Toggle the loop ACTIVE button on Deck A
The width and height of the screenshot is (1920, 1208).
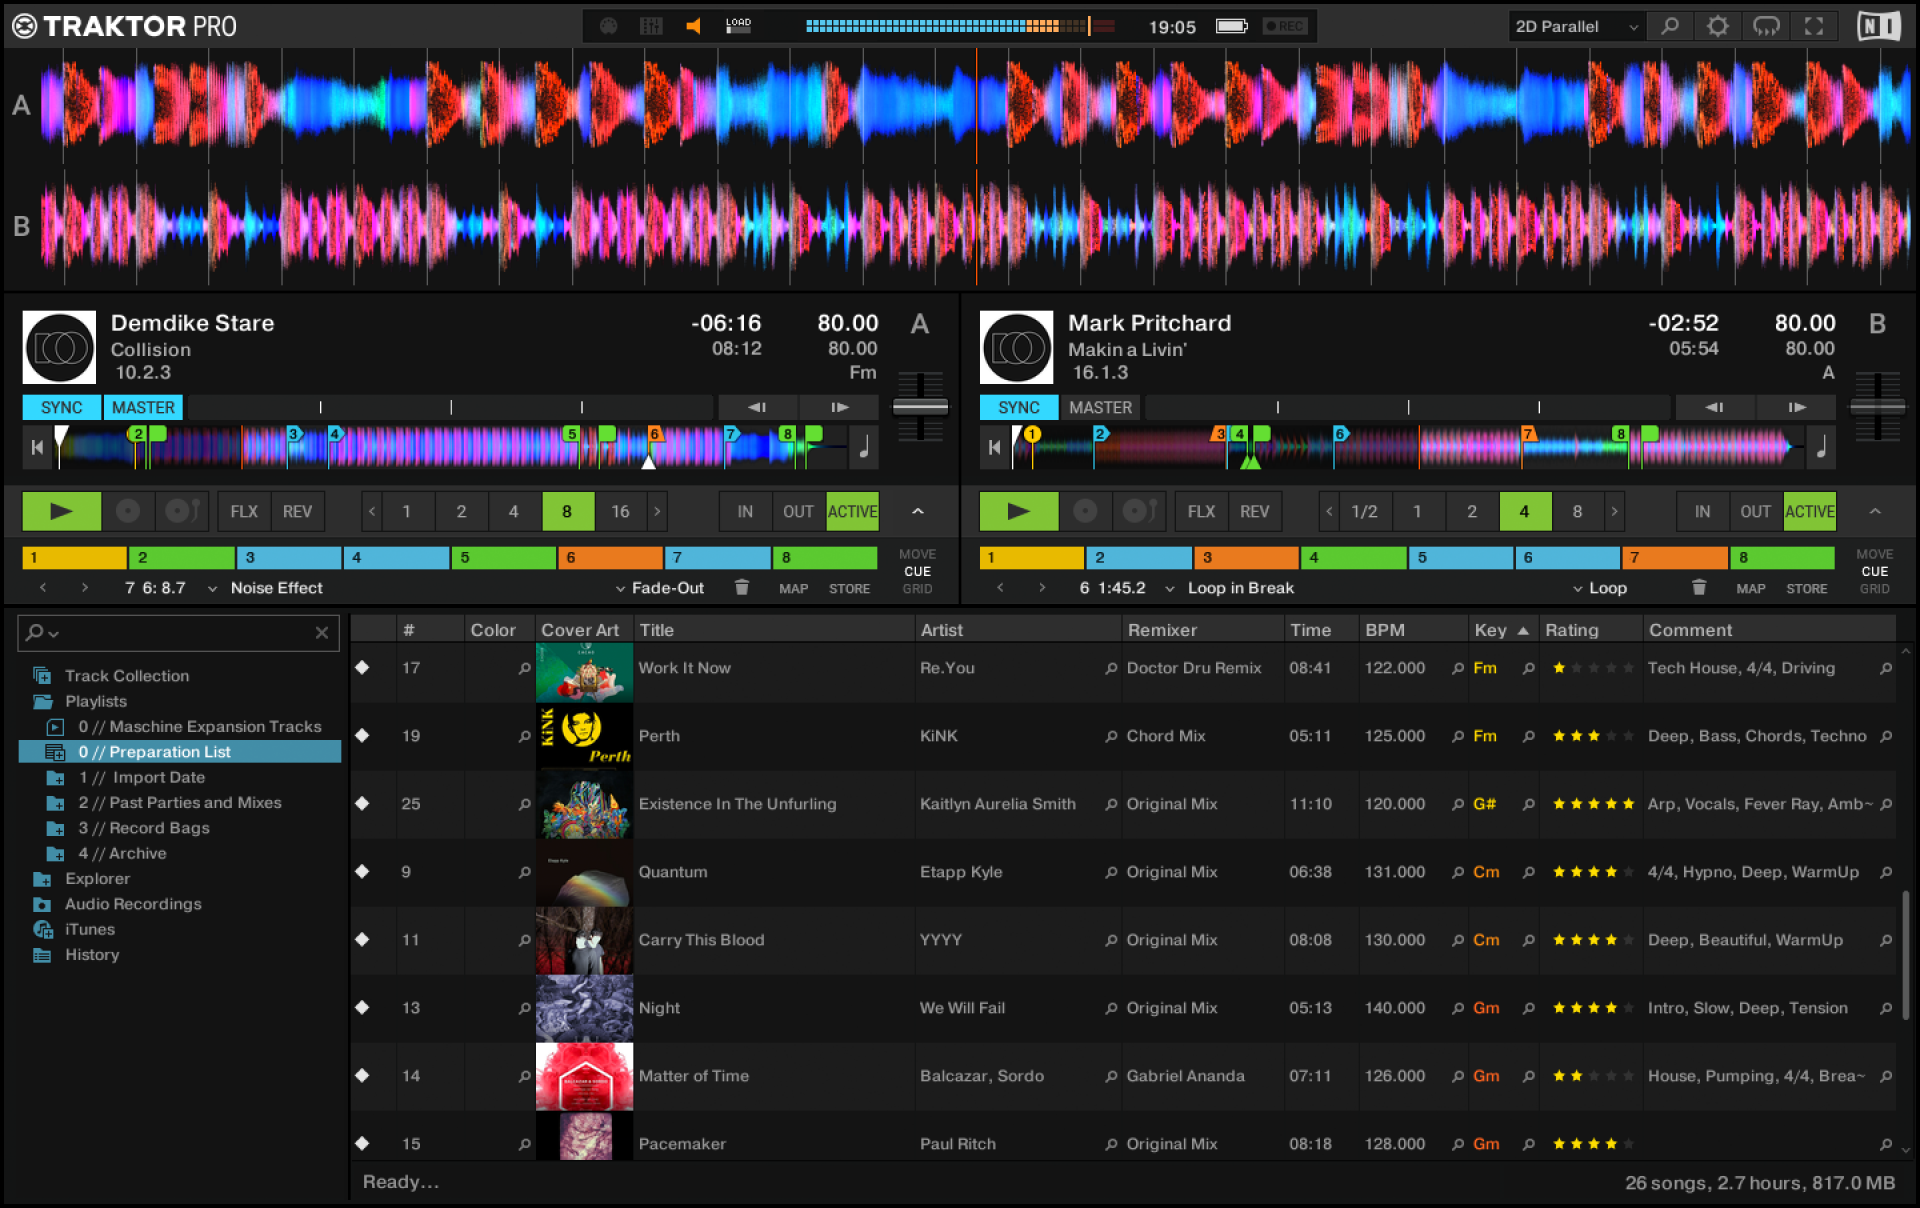852,511
